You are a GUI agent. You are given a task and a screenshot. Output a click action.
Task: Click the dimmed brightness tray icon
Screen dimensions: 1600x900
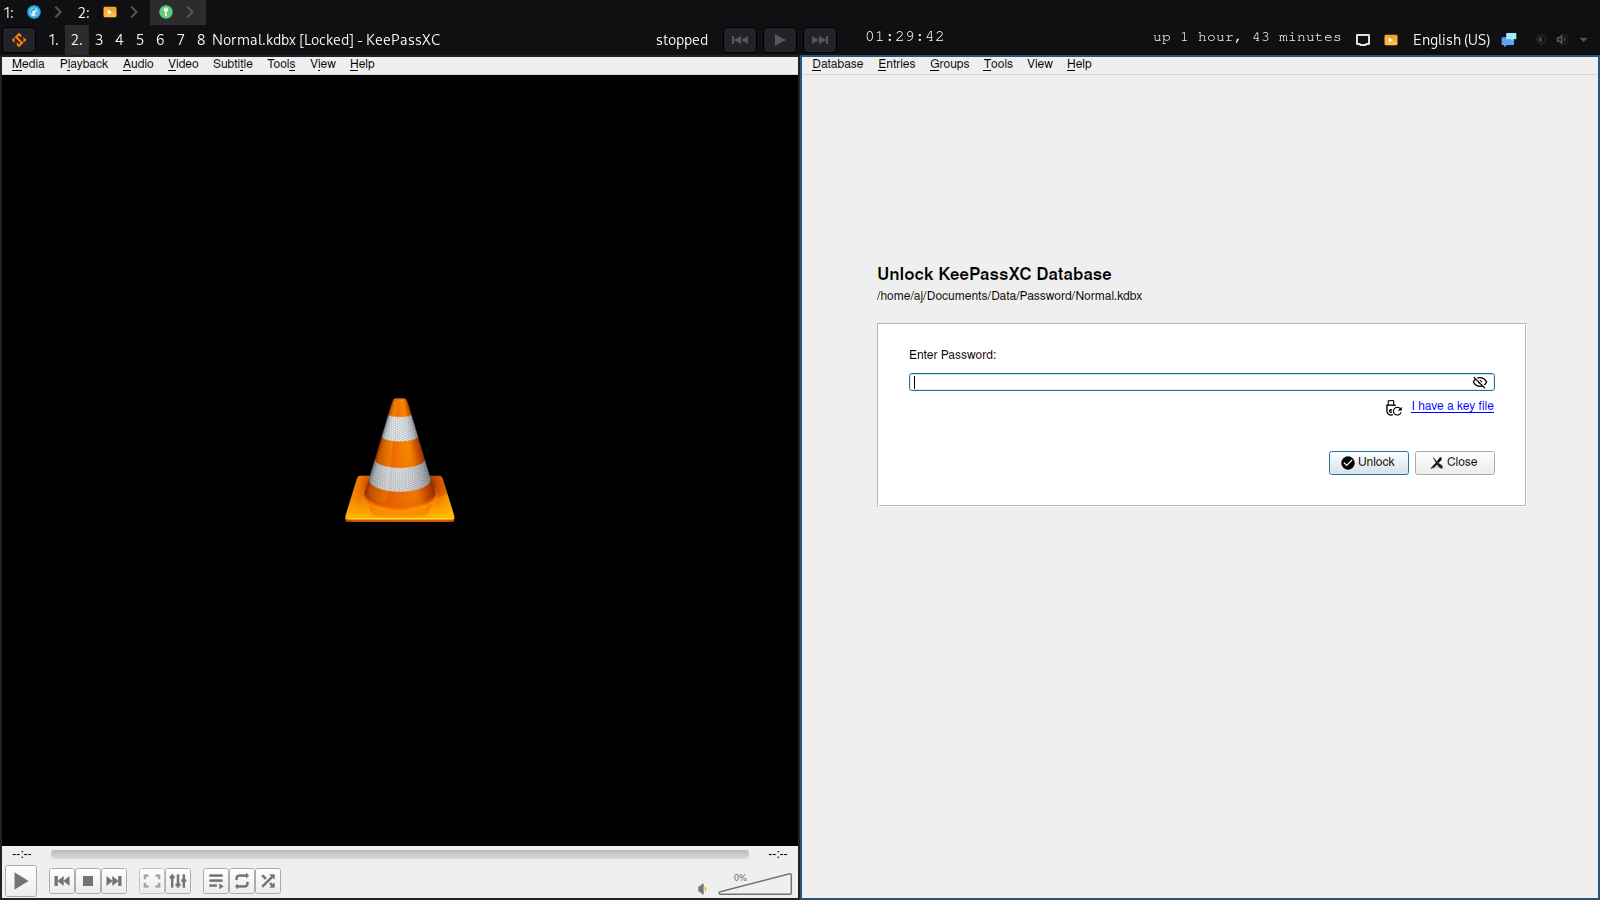tap(1541, 40)
